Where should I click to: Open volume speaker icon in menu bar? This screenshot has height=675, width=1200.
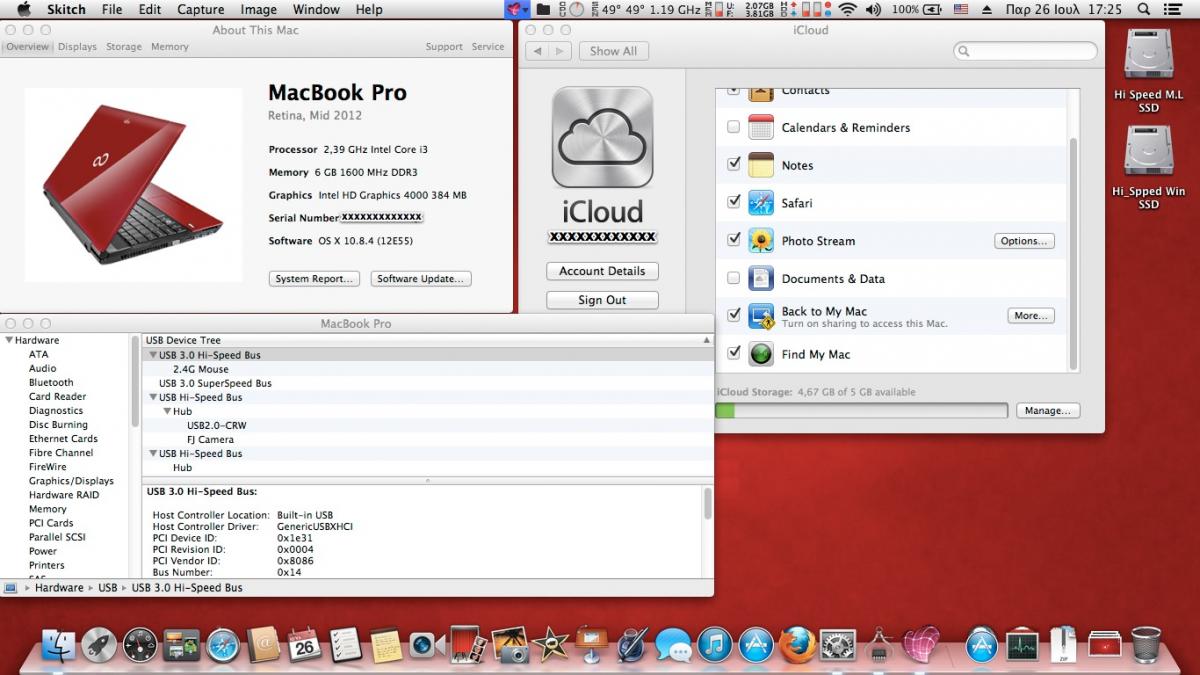pyautogui.click(x=873, y=9)
